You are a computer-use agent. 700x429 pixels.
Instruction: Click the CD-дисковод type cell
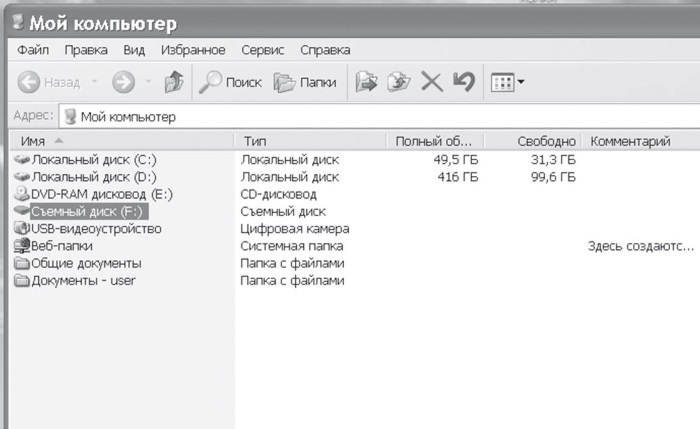279,194
